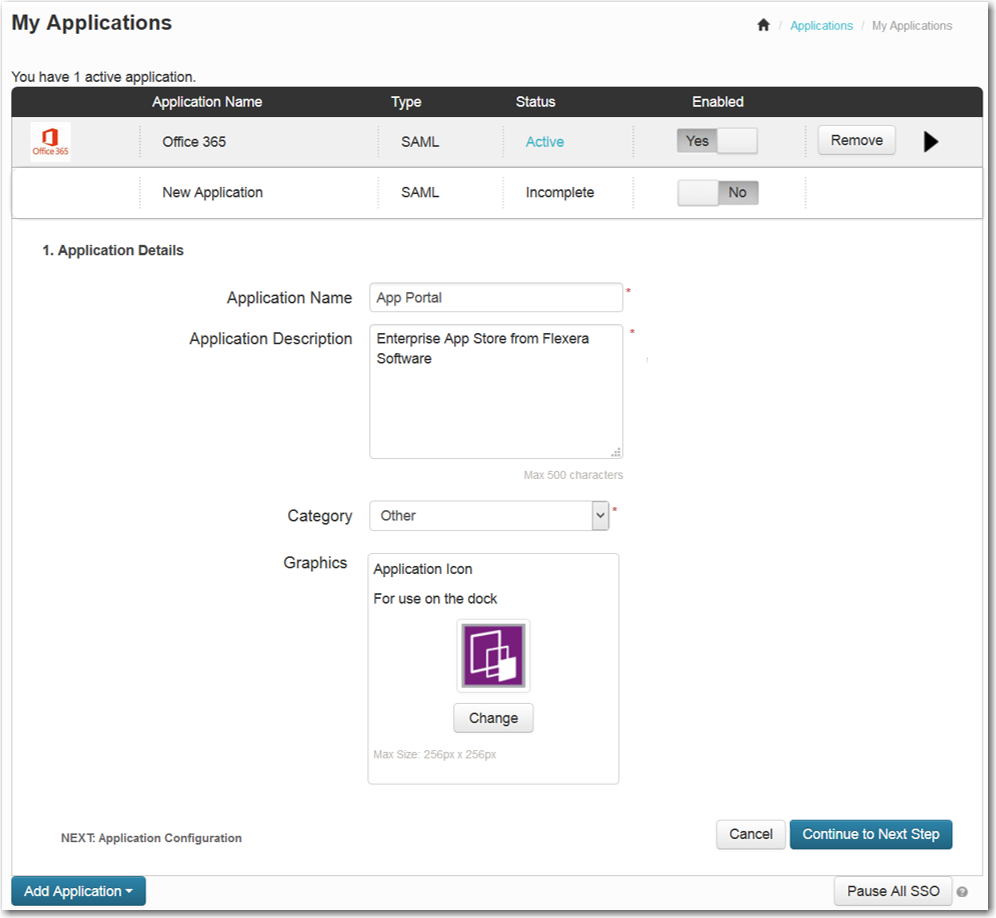Open the Add Application dropdown menu
Image resolution: width=996 pixels, height=918 pixels.
78,891
